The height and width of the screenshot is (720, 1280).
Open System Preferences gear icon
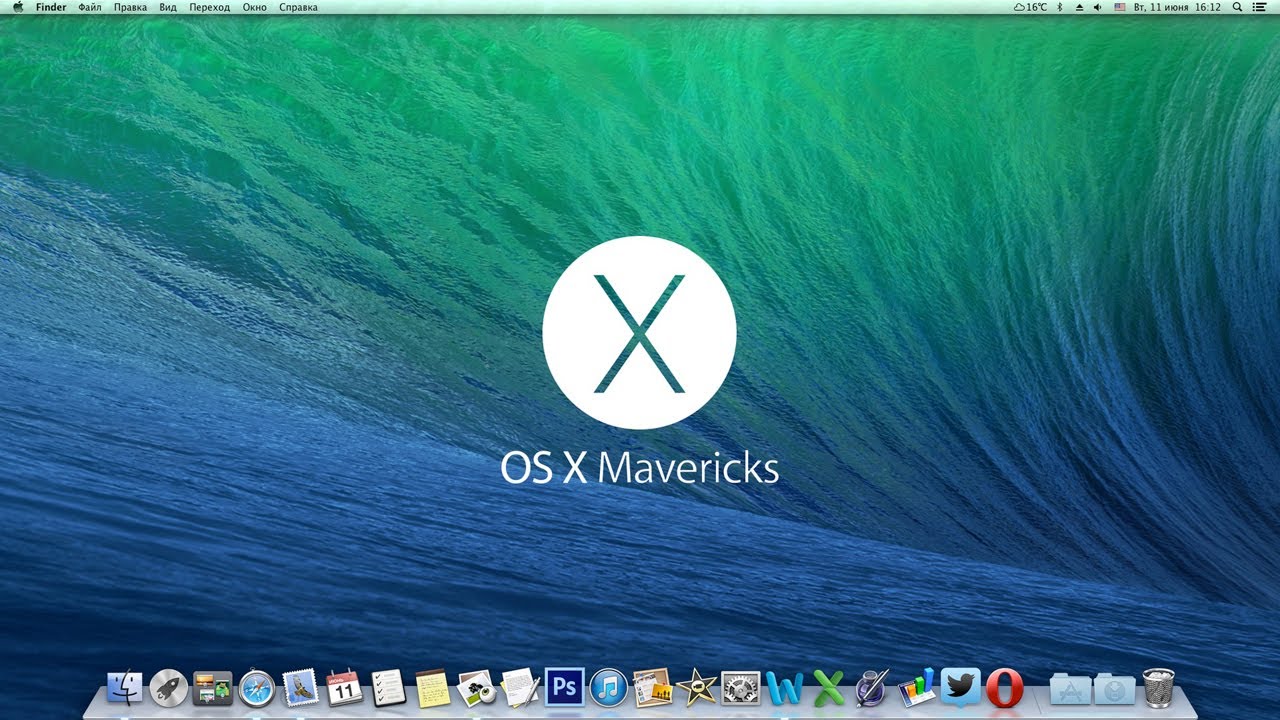tap(740, 688)
